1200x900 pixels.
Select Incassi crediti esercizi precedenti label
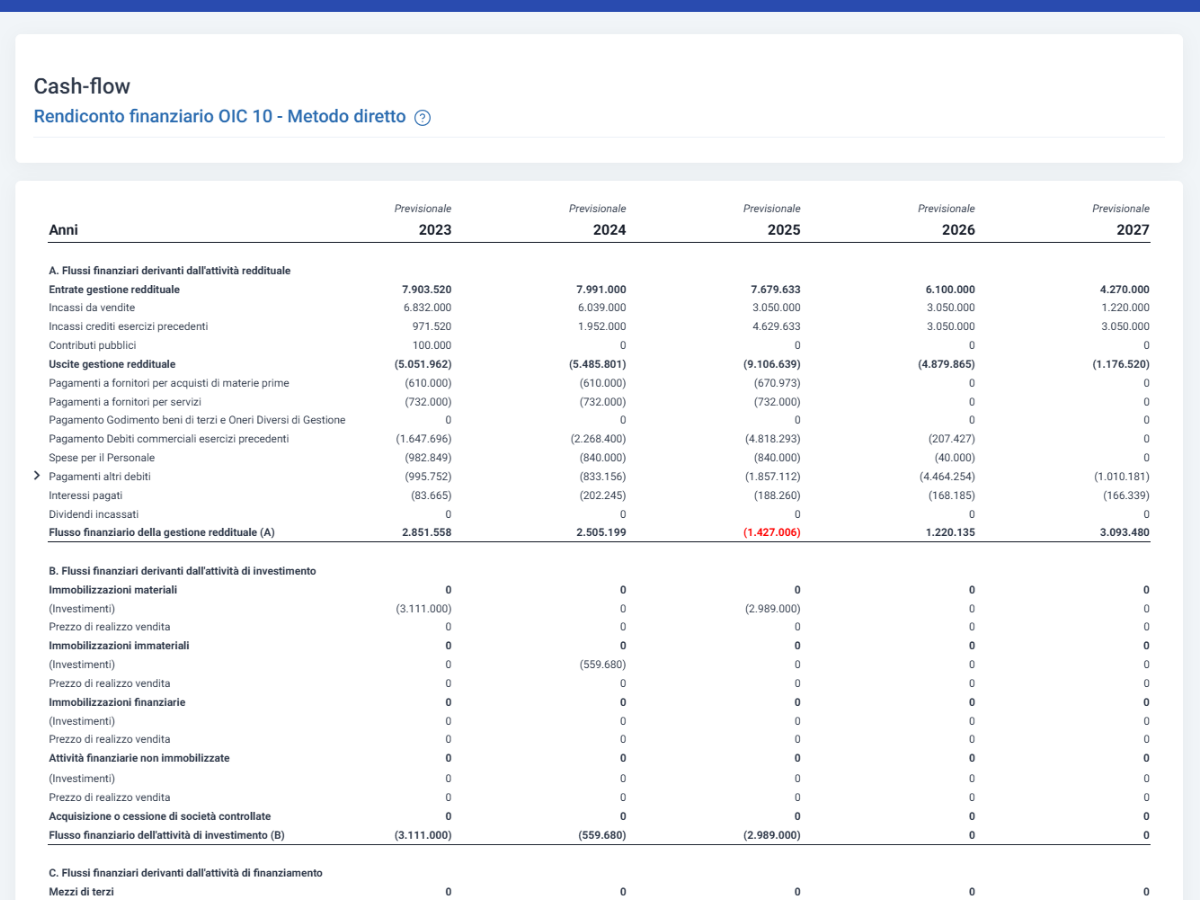[x=128, y=326]
